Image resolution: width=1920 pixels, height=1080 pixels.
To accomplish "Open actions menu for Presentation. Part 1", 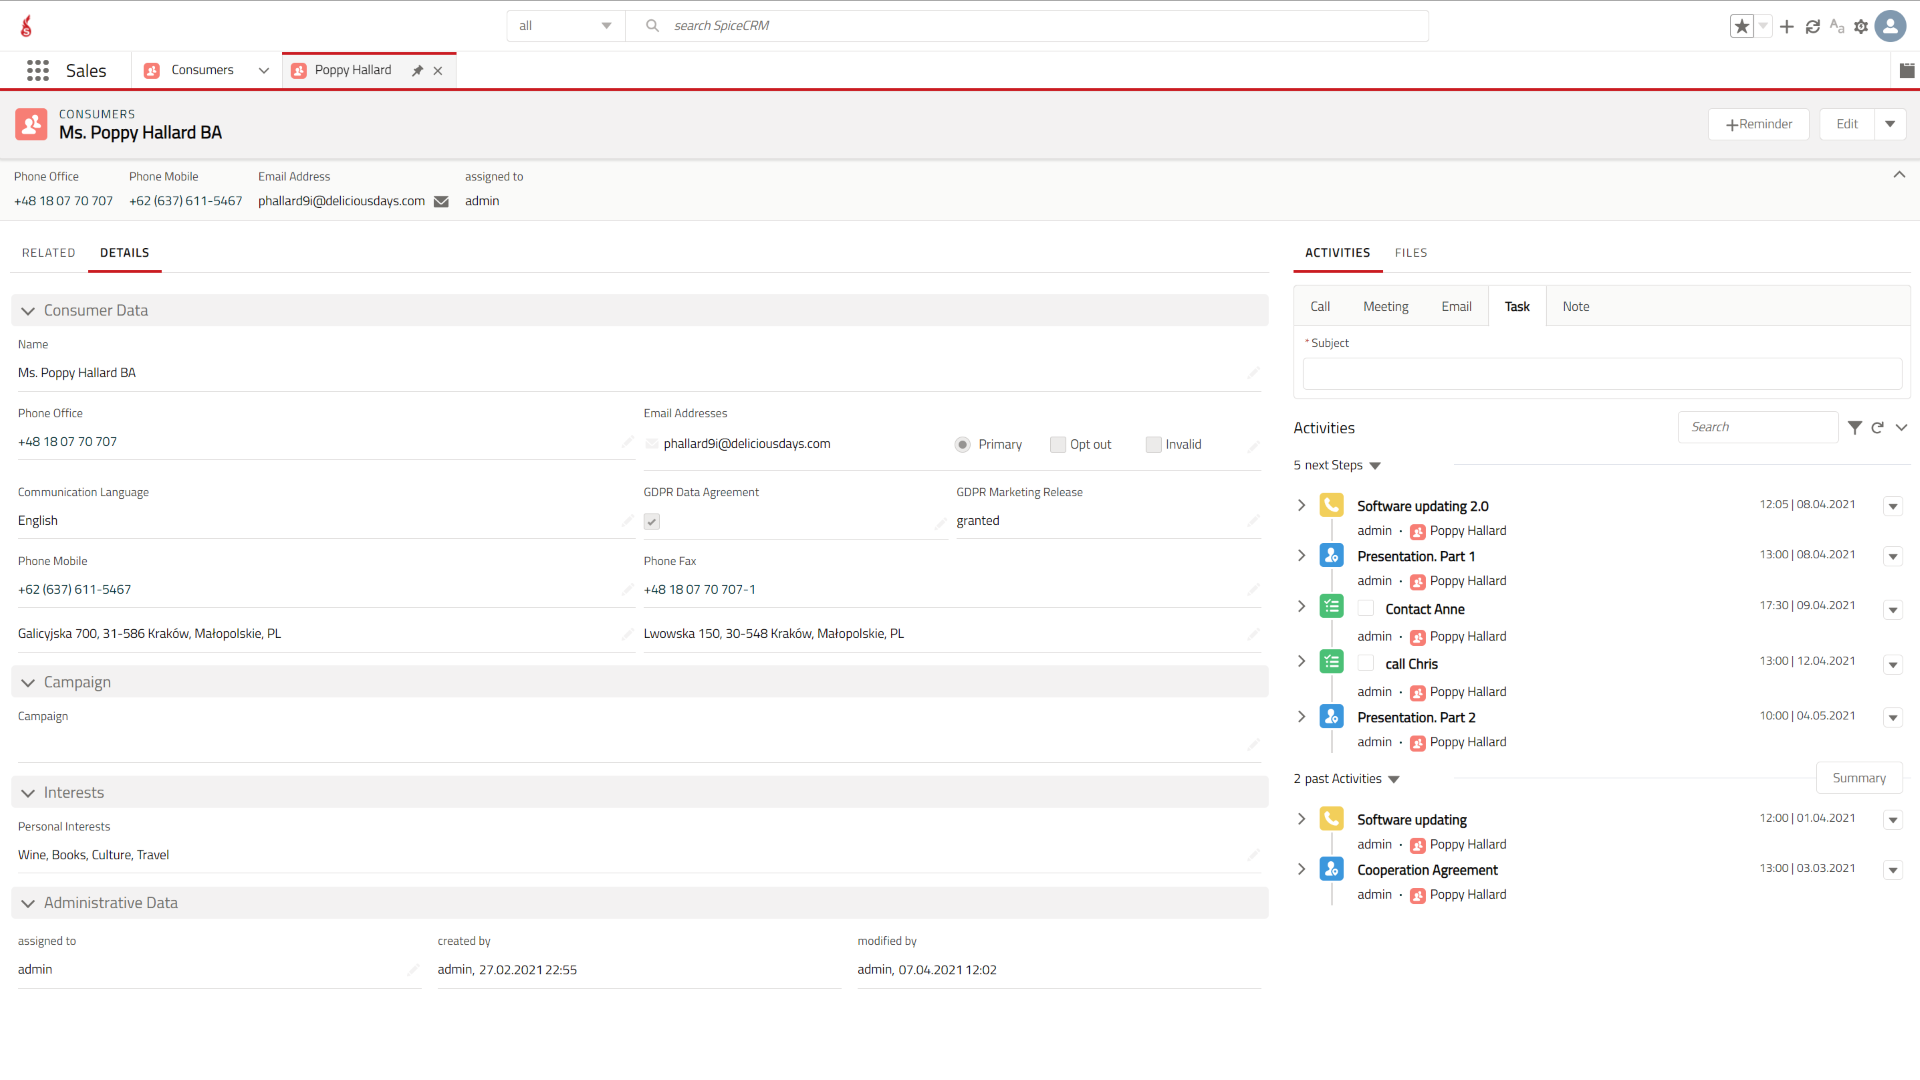I will (x=1893, y=557).
